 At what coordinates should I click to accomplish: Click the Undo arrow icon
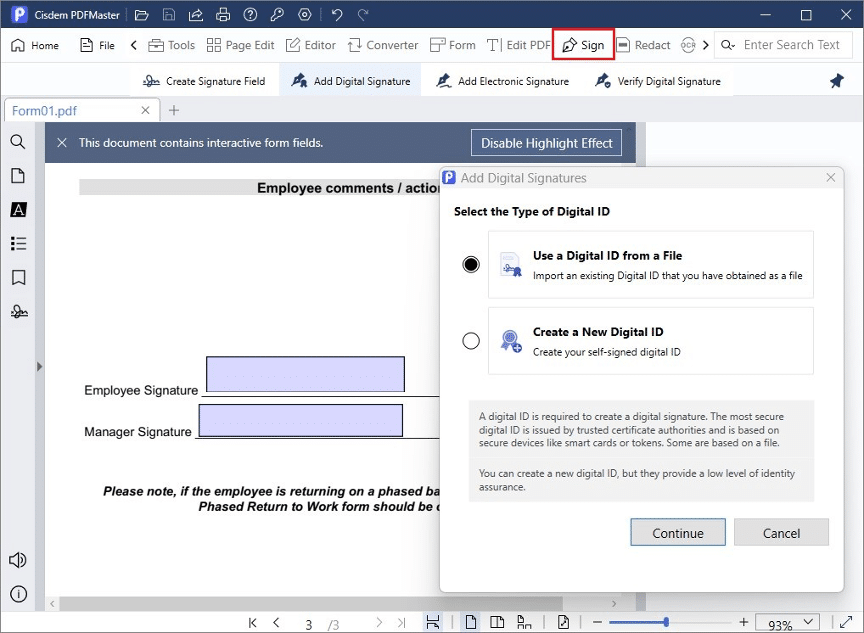pos(337,14)
